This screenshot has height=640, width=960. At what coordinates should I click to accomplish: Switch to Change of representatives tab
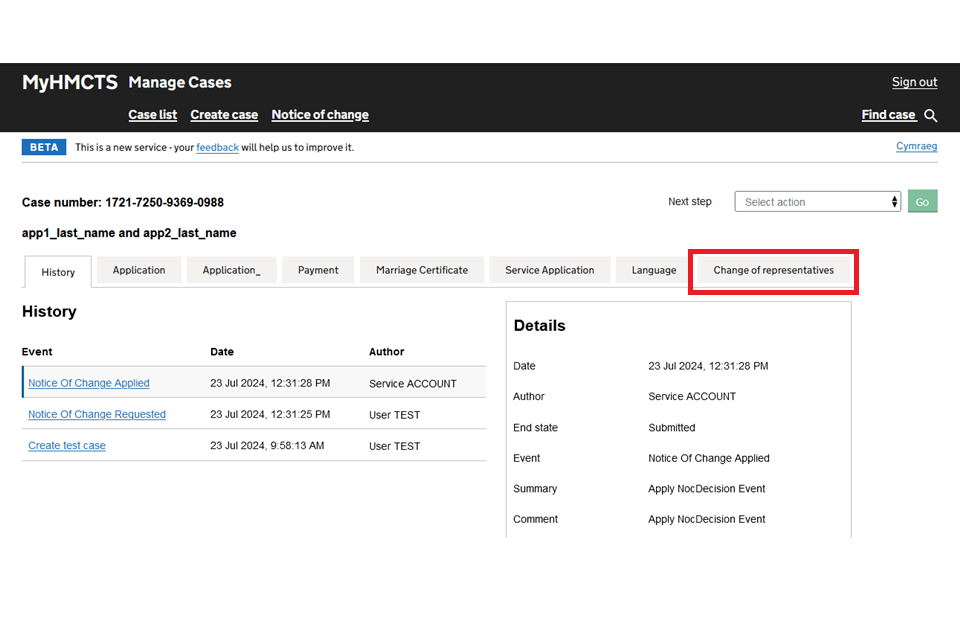(x=773, y=270)
